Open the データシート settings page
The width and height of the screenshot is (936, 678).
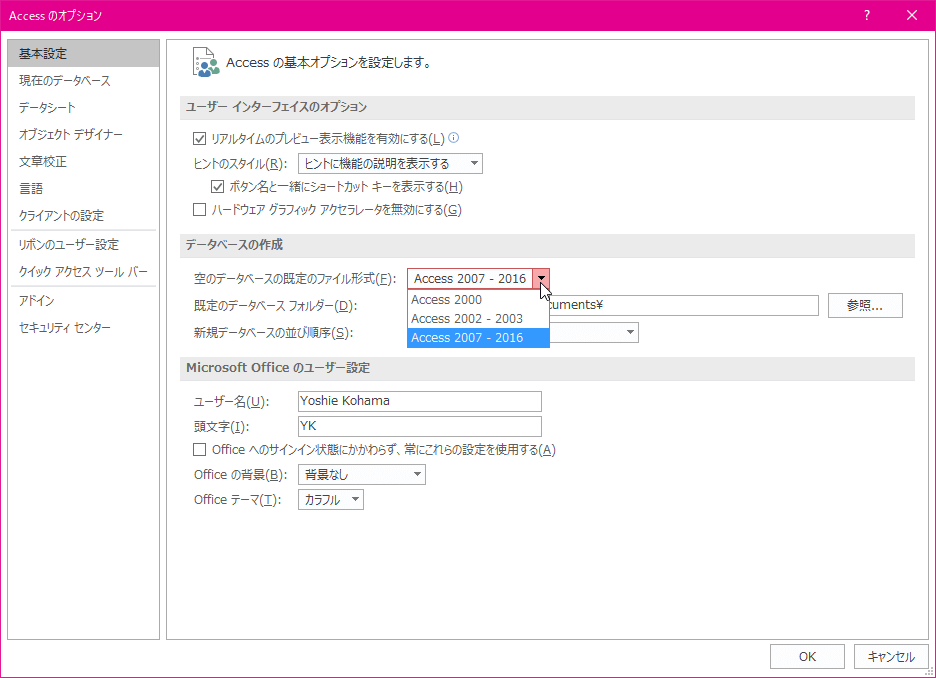click(84, 107)
